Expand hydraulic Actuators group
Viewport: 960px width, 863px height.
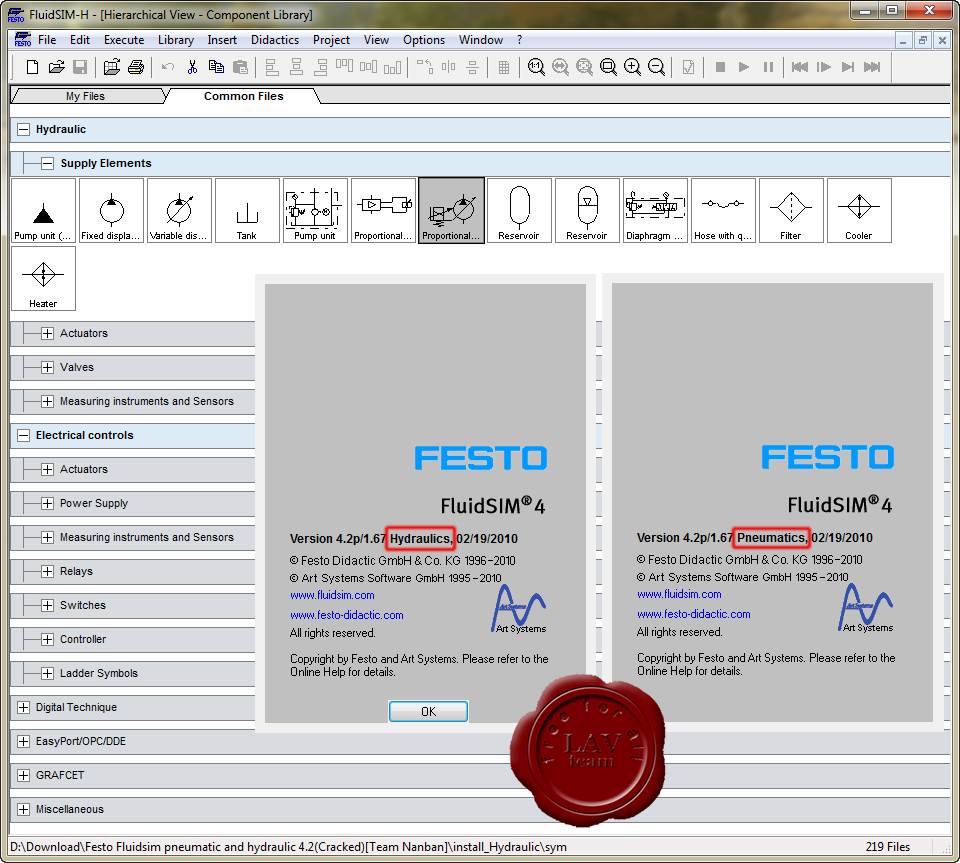pyautogui.click(x=47, y=334)
